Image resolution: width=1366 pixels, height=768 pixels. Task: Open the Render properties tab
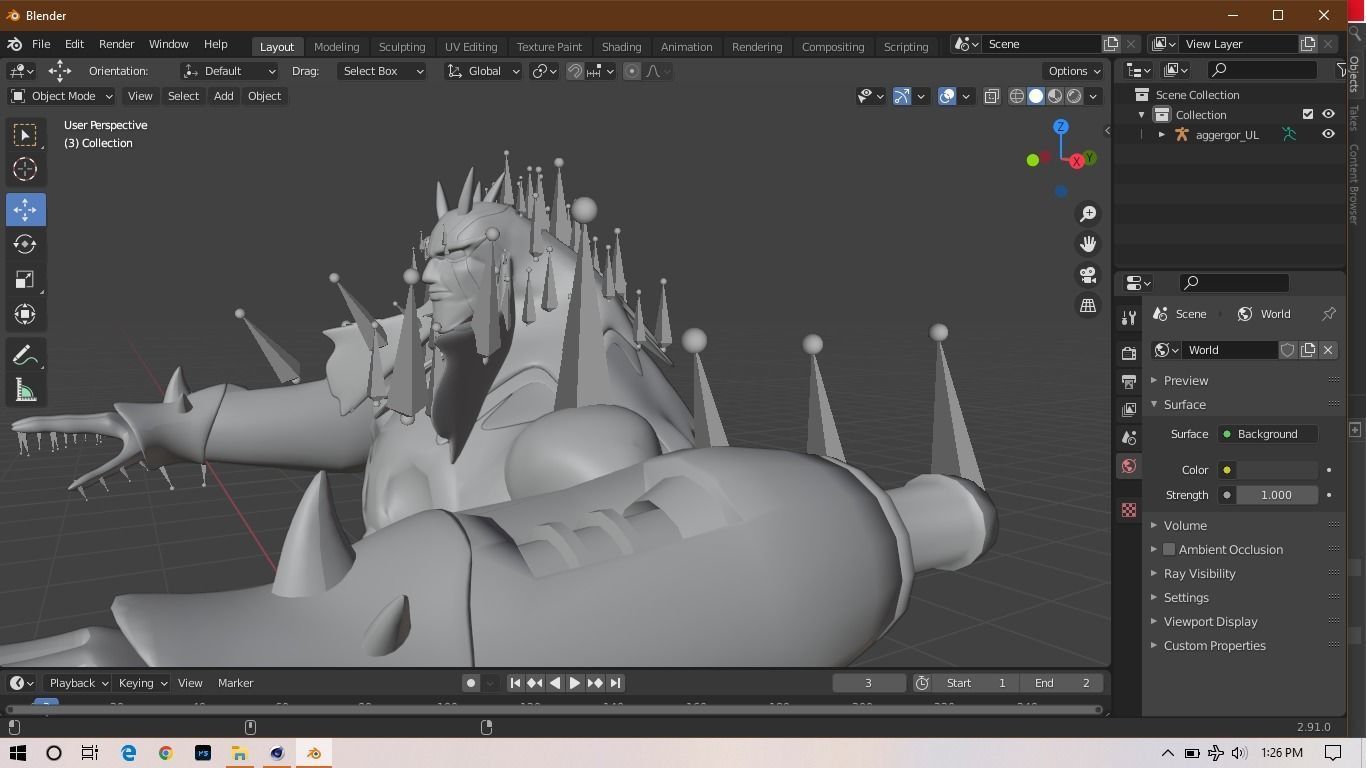click(x=1129, y=353)
